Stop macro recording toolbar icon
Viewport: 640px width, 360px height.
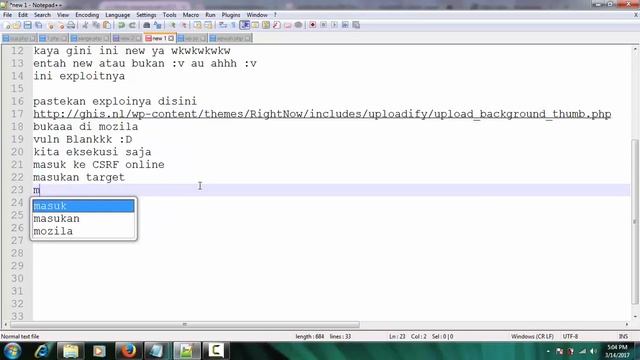(x=323, y=25)
